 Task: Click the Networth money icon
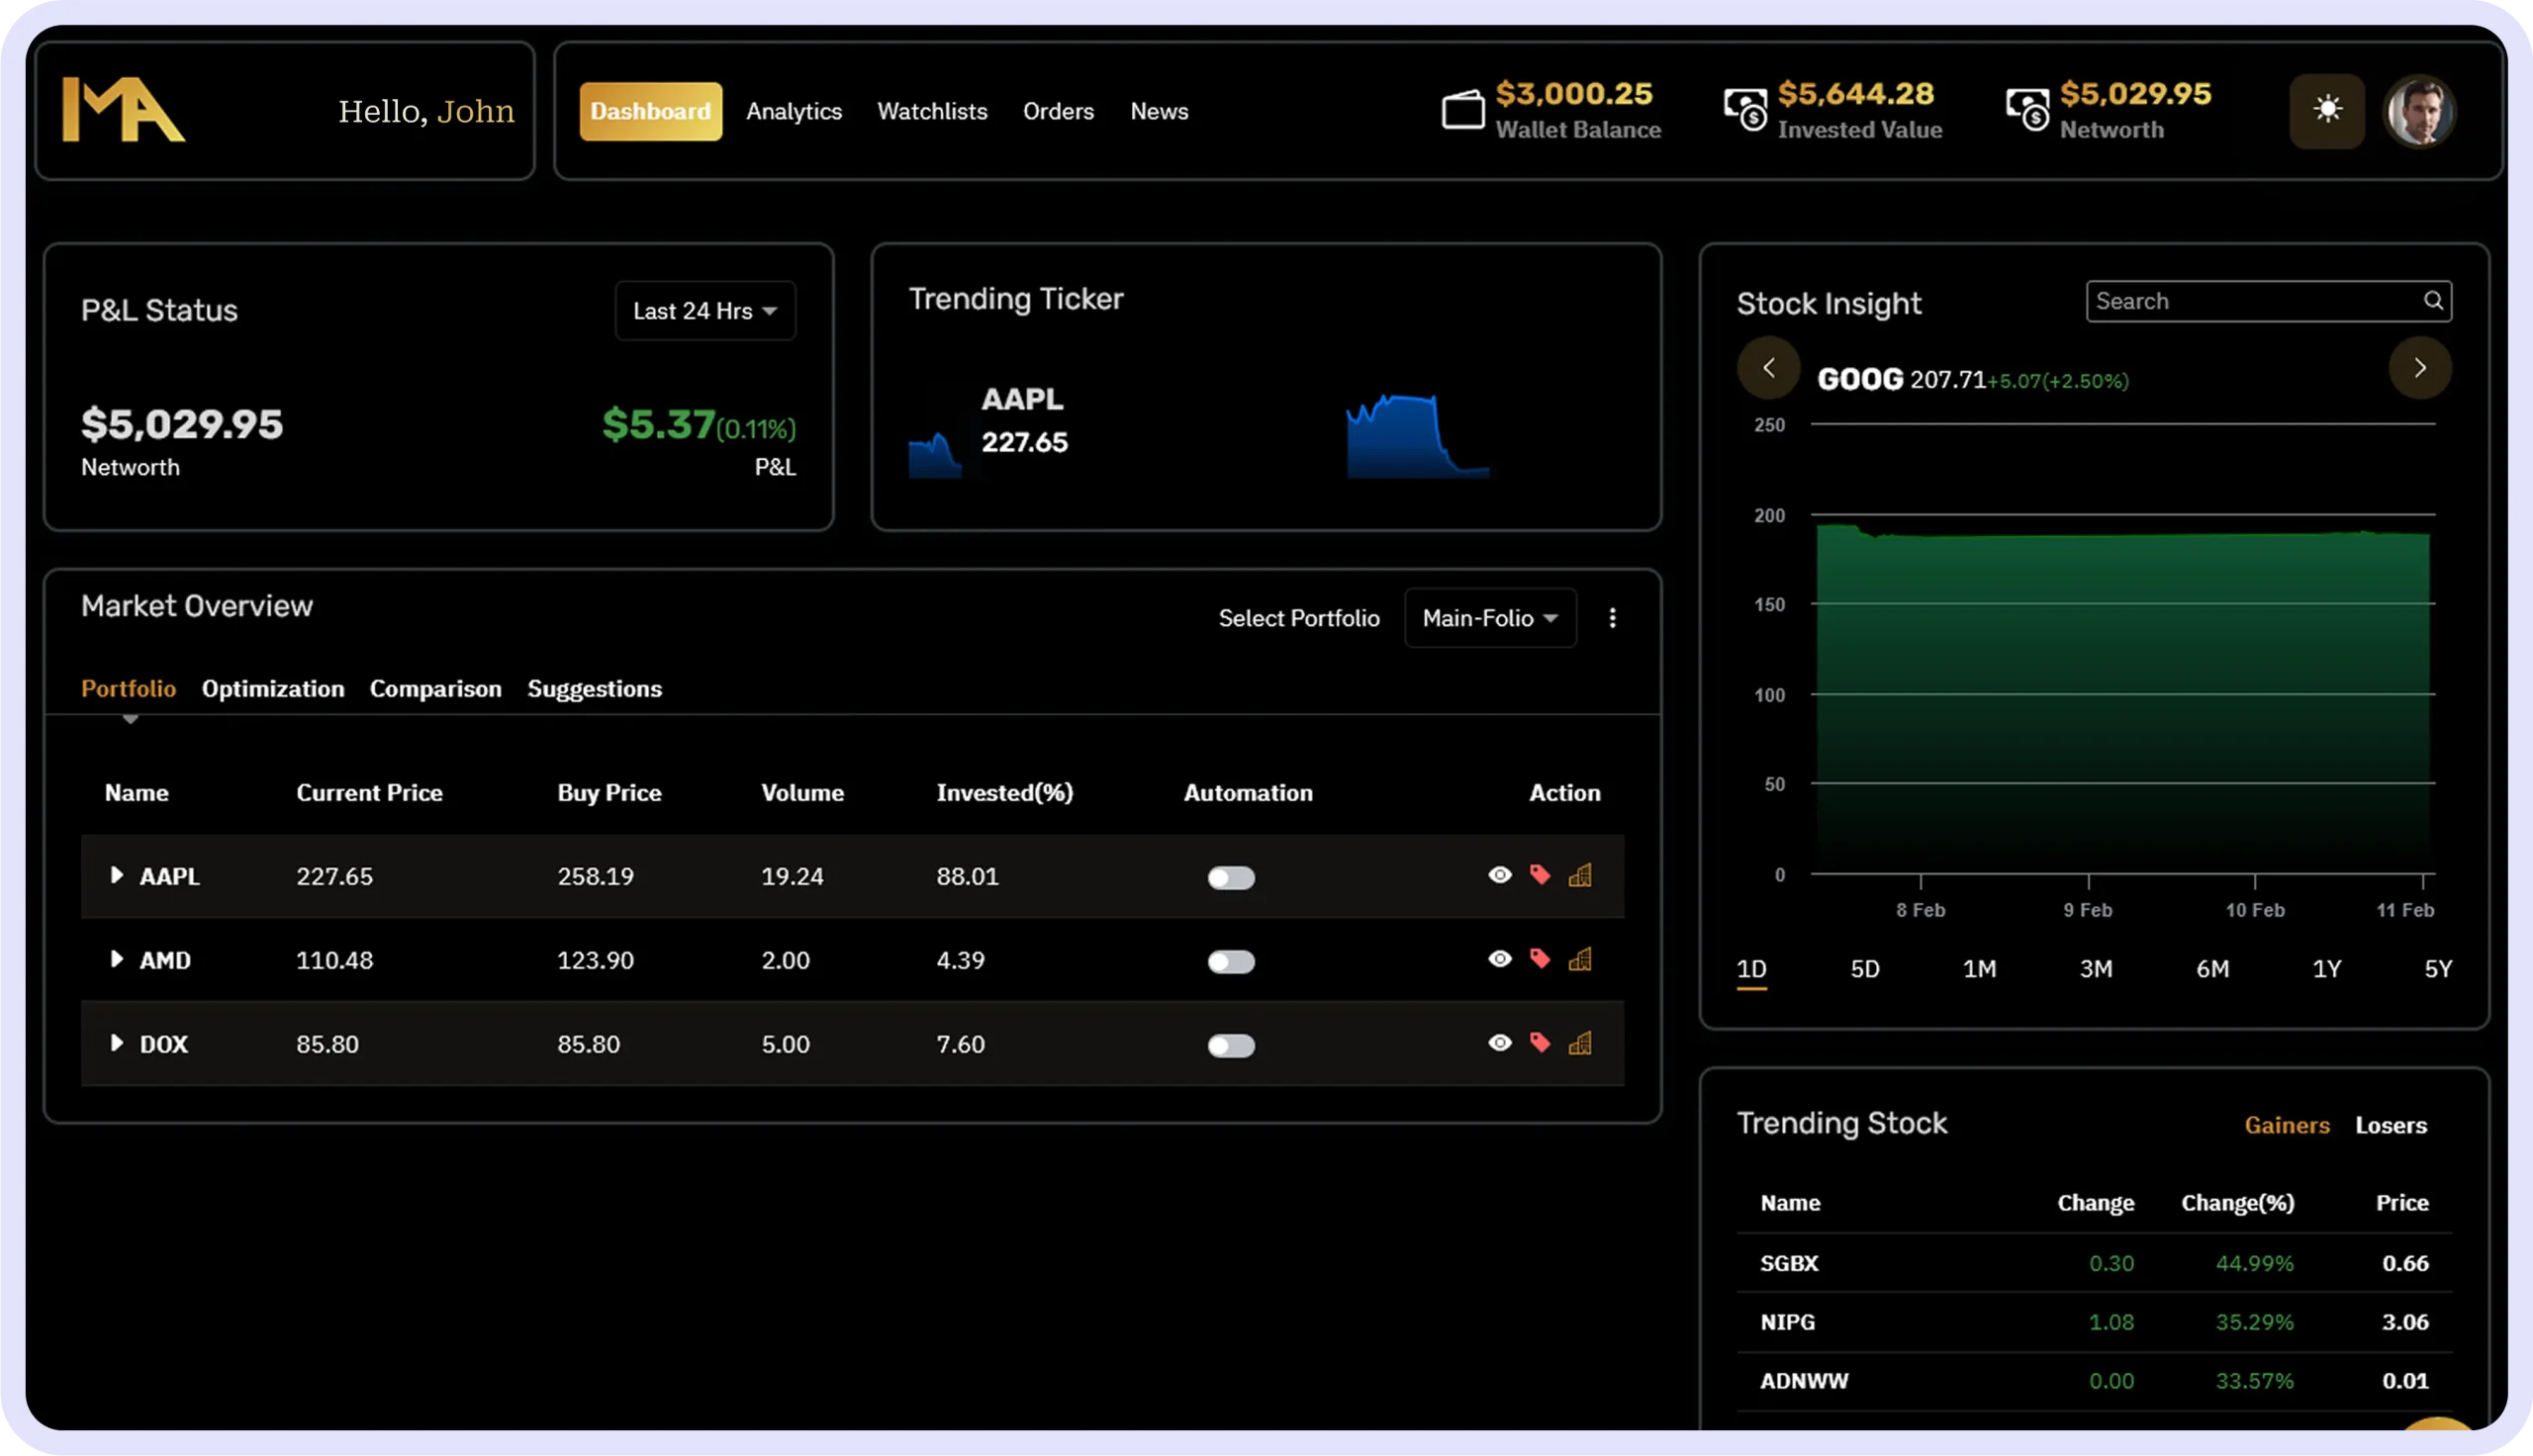(x=2027, y=110)
